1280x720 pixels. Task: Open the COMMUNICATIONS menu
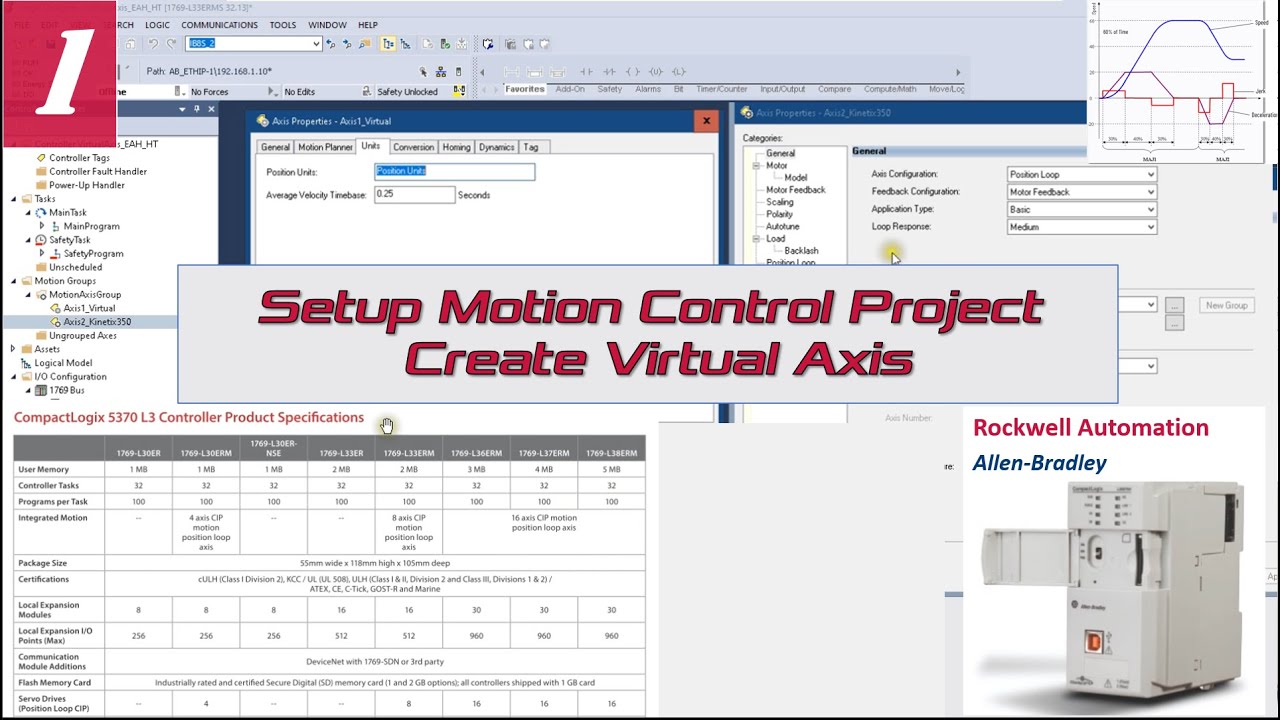219,25
